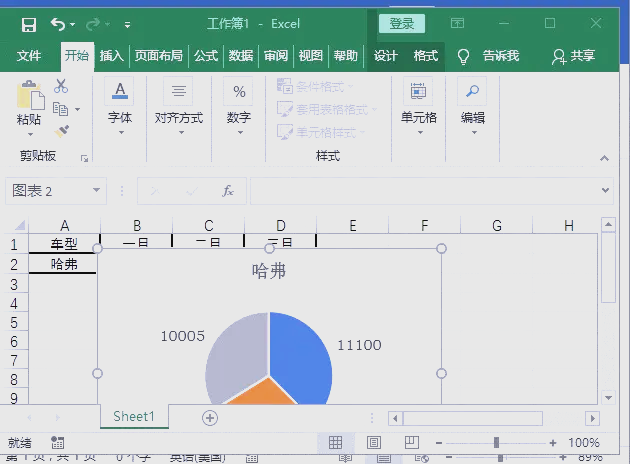Click 条件格式 conditional formatting
Viewport: 630px width, 464px height.
tap(315, 86)
